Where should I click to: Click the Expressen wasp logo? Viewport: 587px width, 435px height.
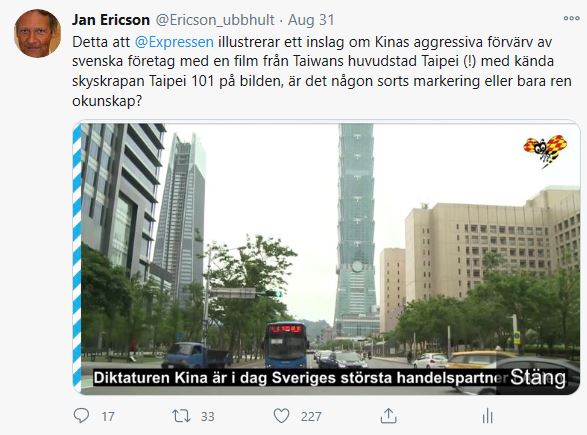click(545, 150)
